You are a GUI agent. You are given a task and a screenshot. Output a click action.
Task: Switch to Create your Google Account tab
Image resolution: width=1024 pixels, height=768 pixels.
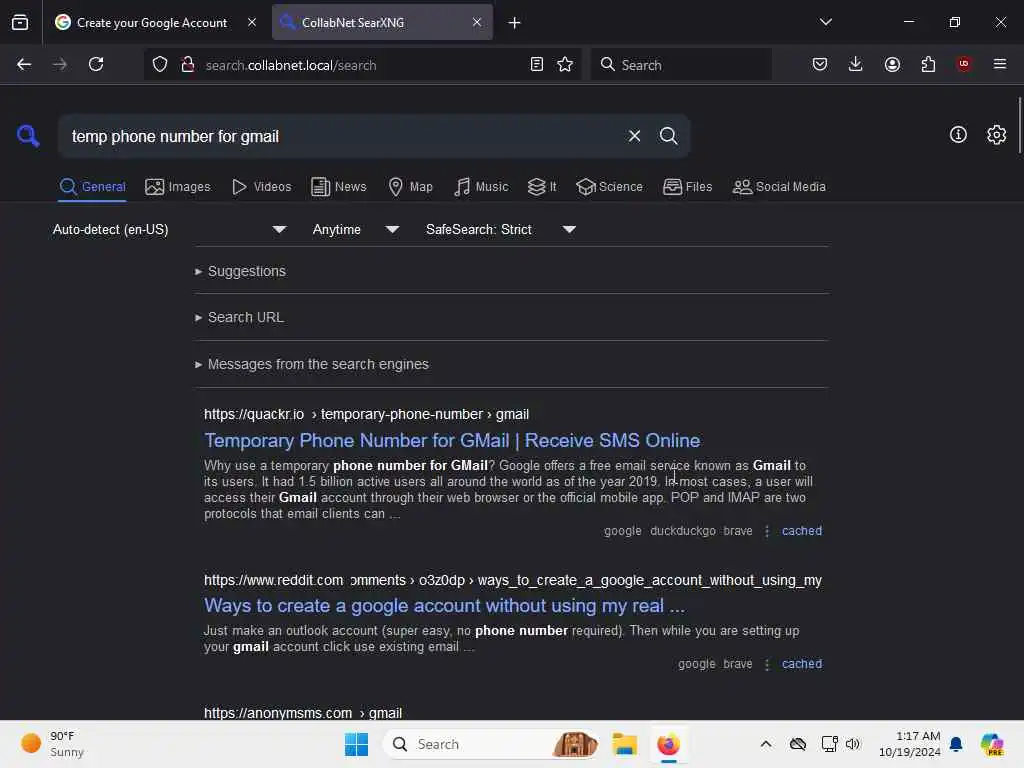coord(152,23)
